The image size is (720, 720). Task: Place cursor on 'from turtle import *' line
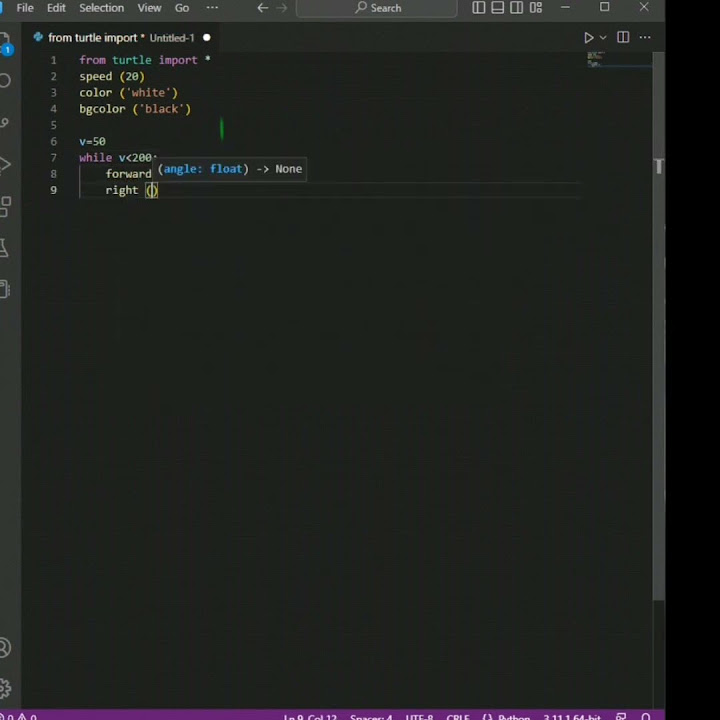click(145, 60)
